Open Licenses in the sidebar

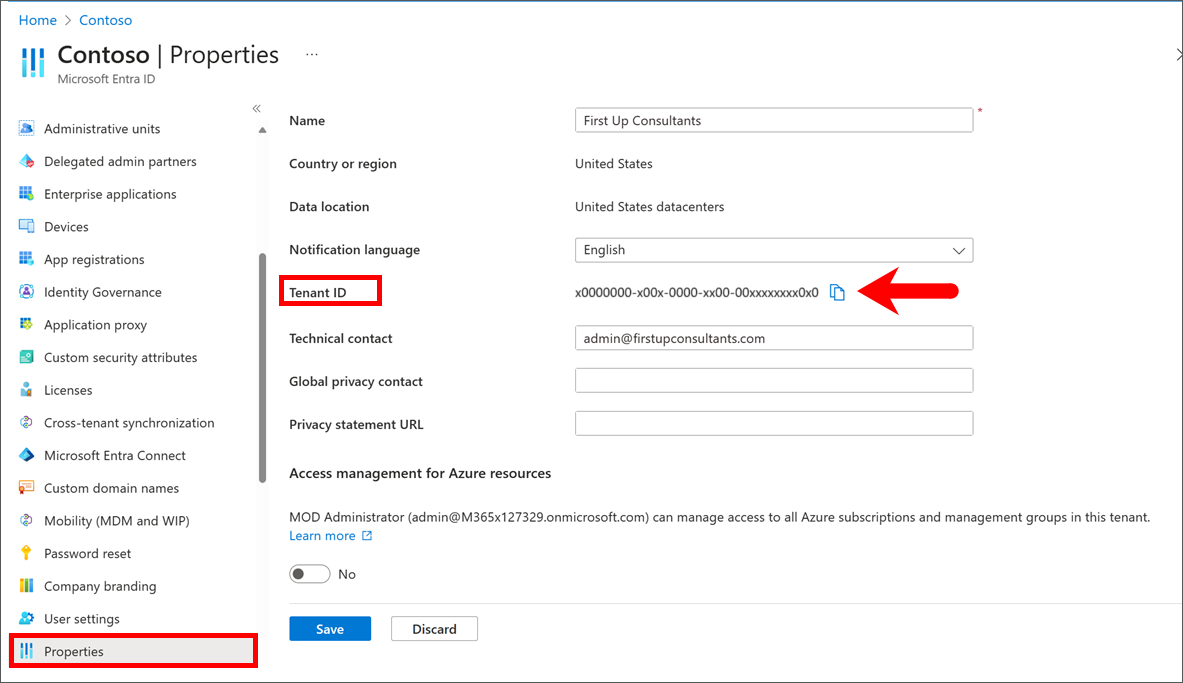point(68,389)
